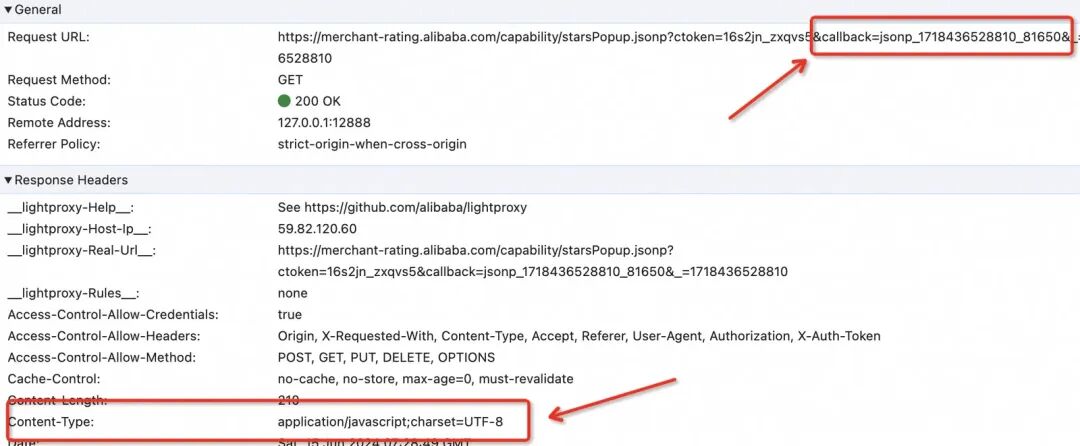
Task: Click the Access-Control-Allow-Headers header name
Action: tap(104, 336)
